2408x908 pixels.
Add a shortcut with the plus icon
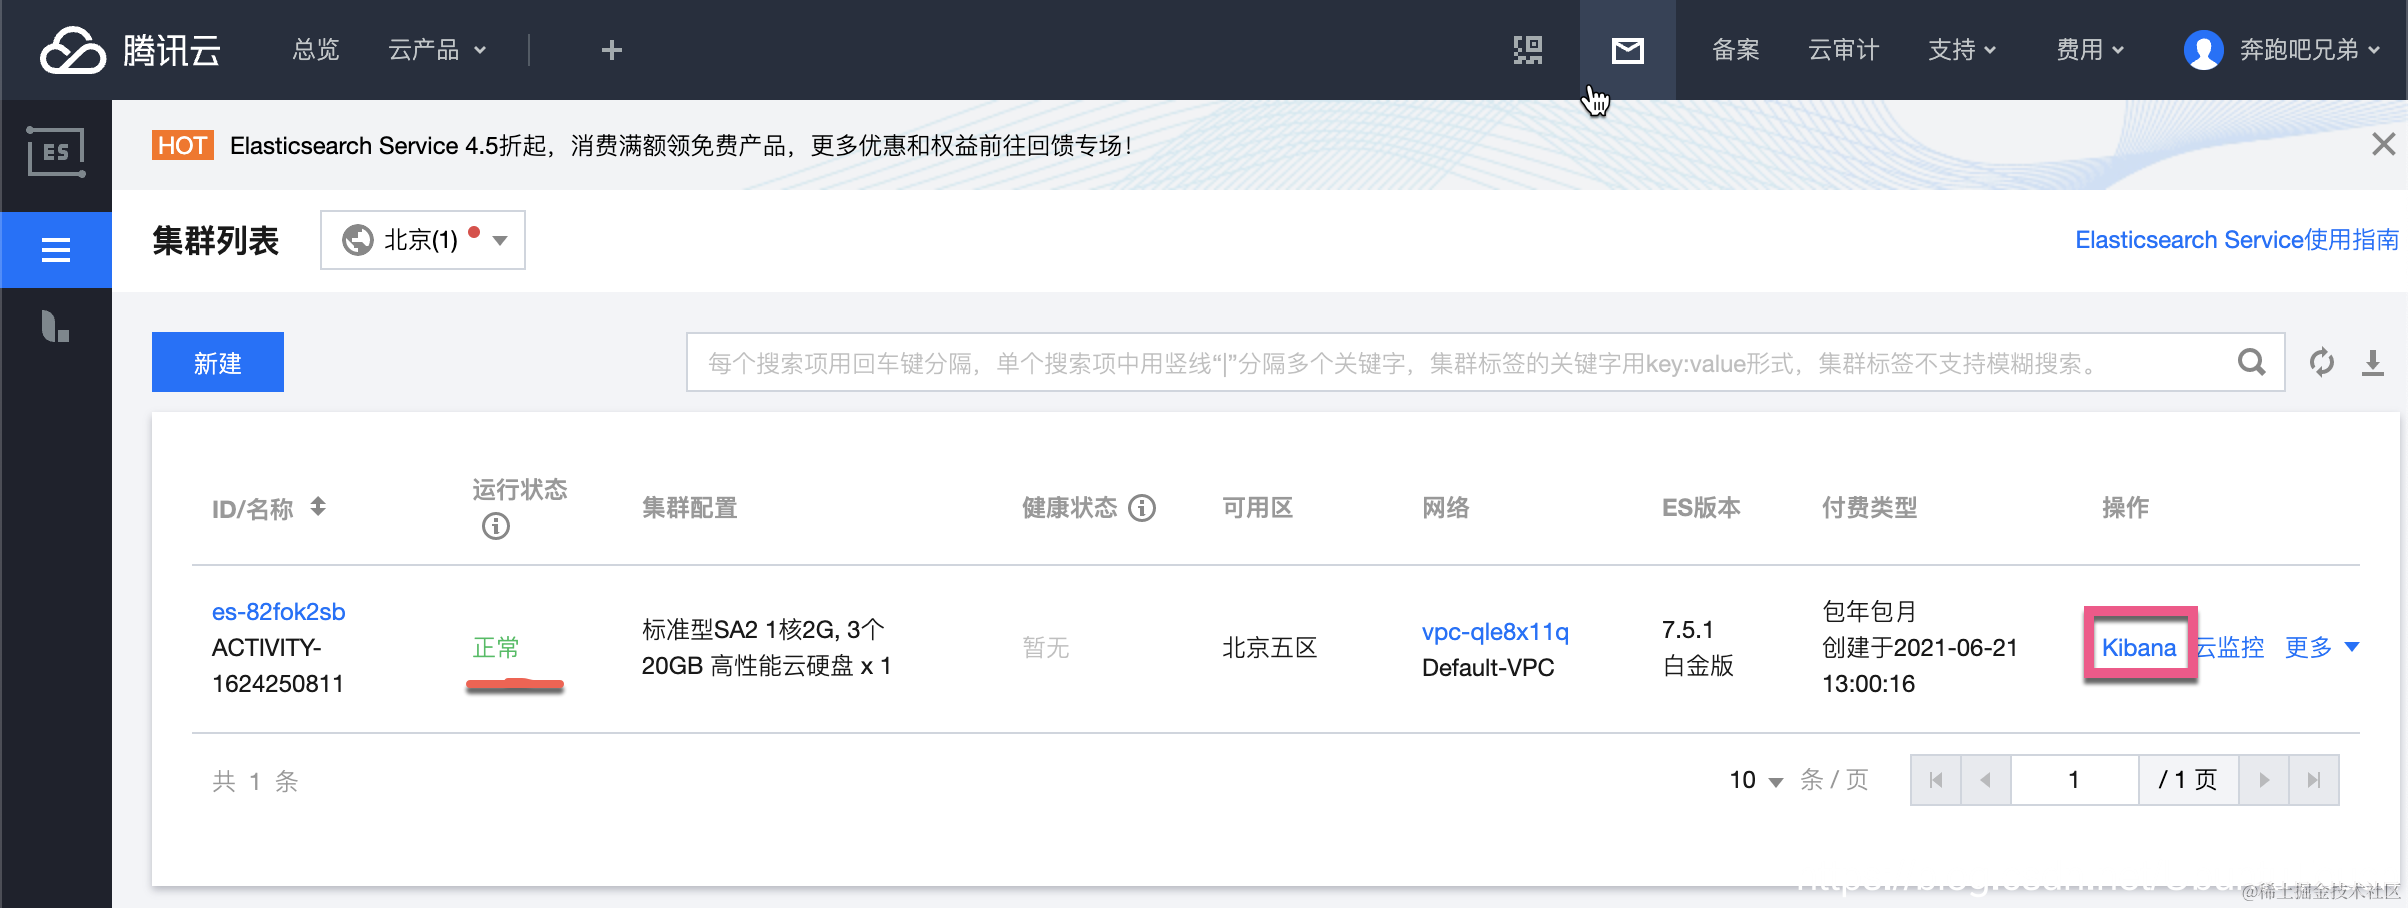[612, 50]
